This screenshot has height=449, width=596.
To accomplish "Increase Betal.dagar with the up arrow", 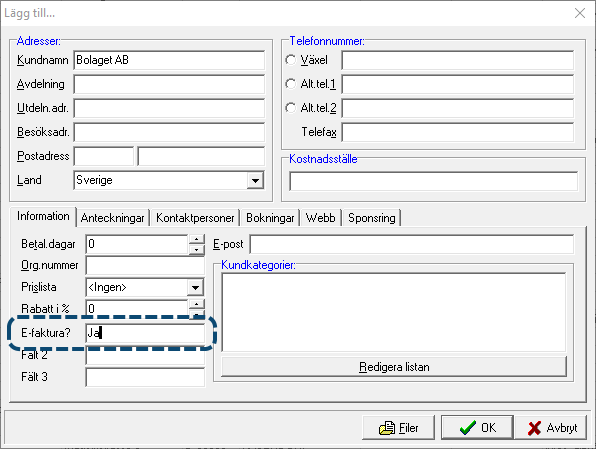I will 196,240.
